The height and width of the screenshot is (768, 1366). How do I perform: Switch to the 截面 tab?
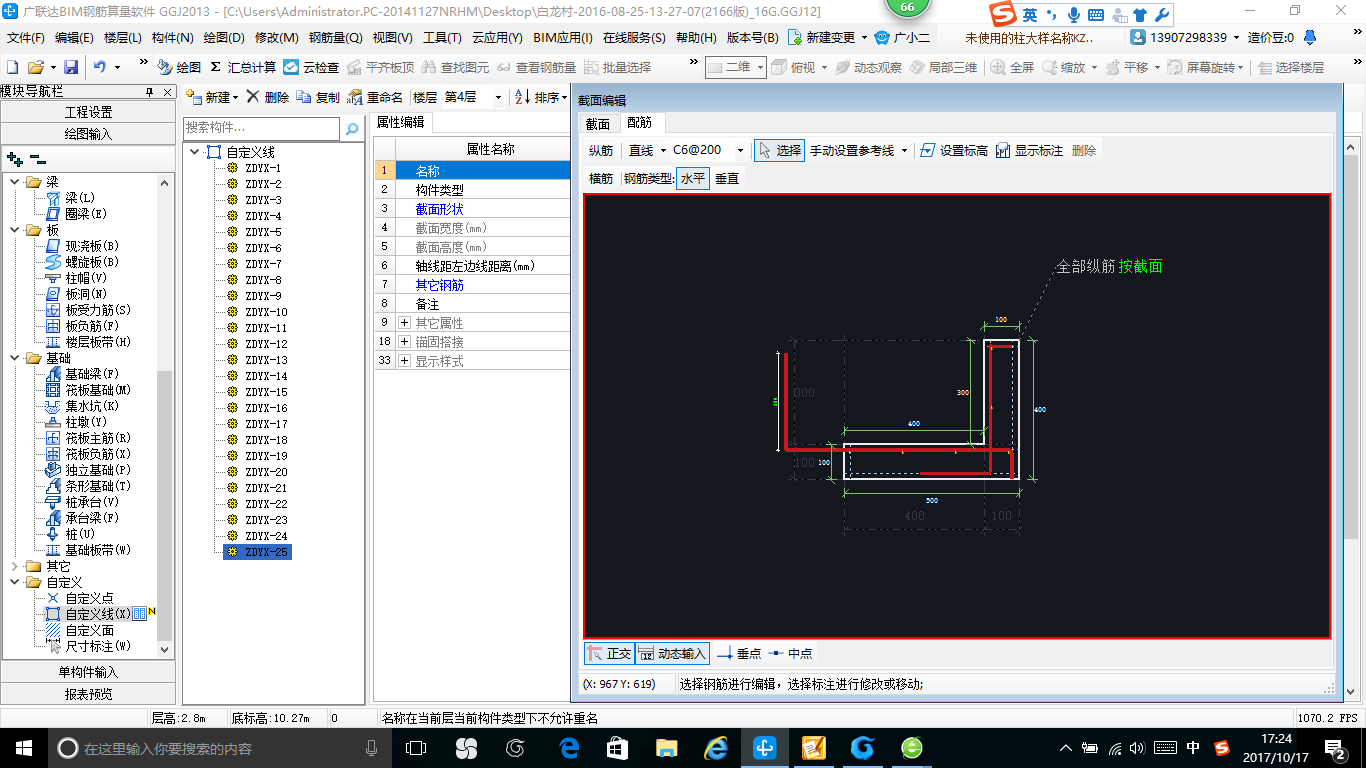598,124
